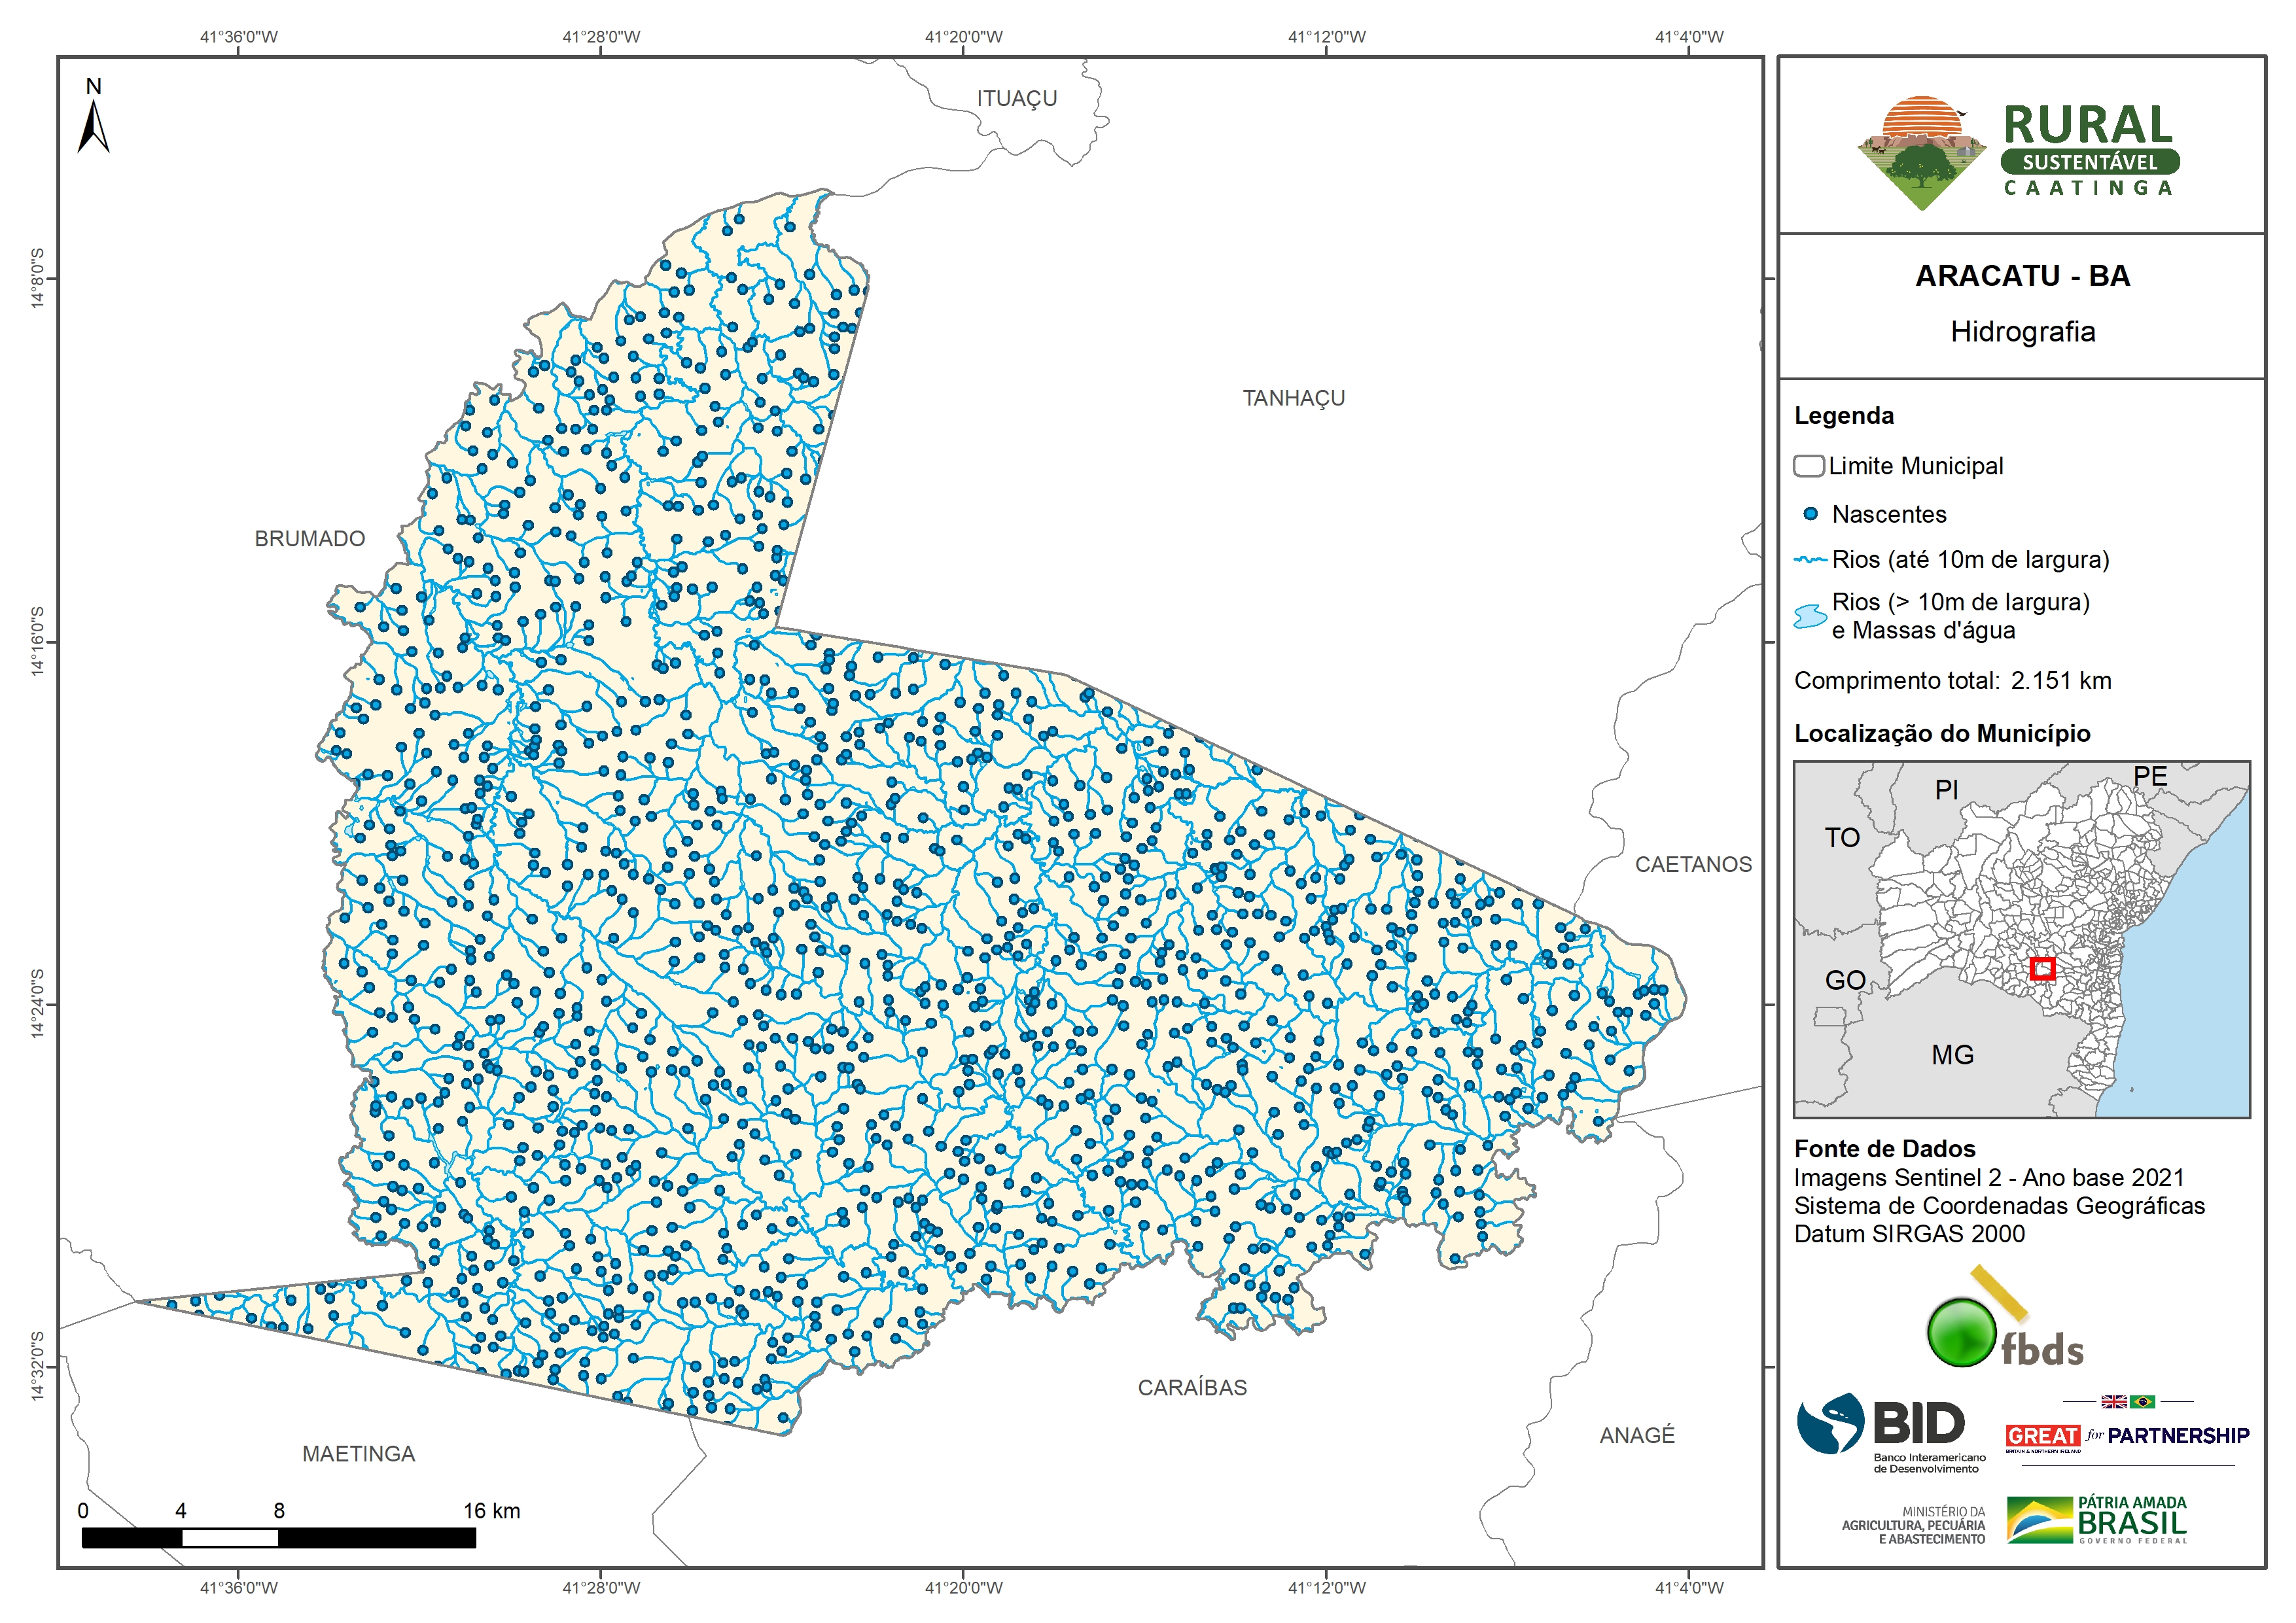Click the Limite Municipal legend box symbol

[1808, 466]
